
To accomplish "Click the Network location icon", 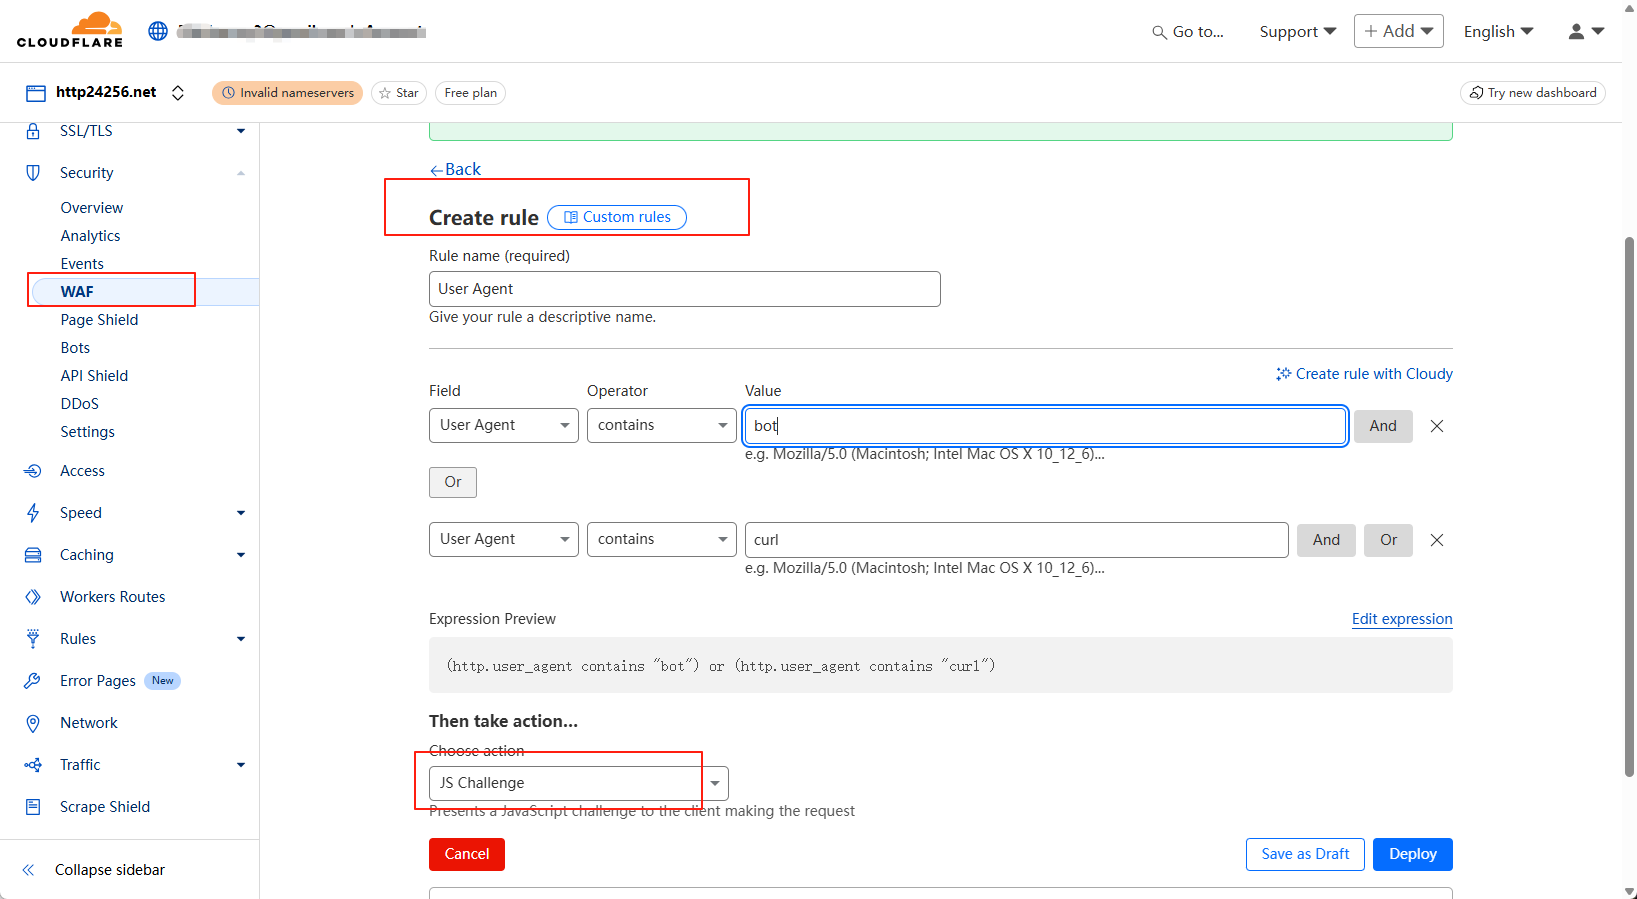I will pos(33,723).
